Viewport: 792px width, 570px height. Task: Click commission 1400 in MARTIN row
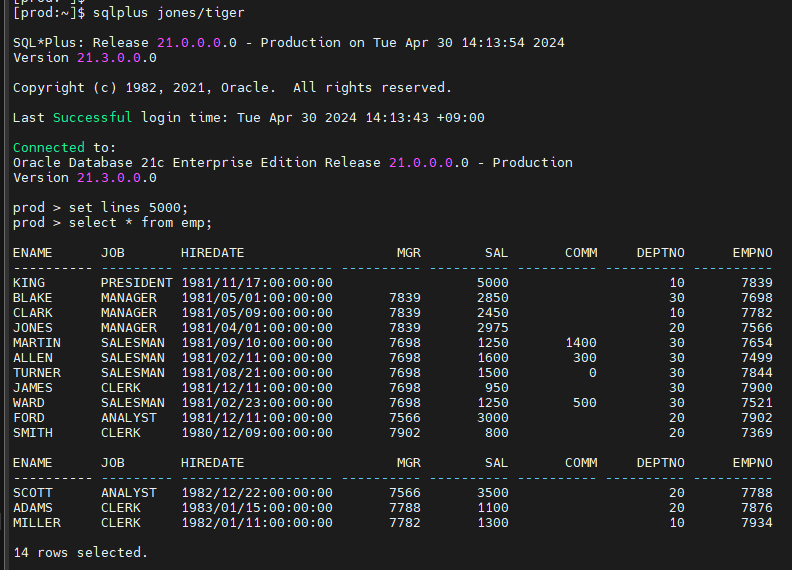click(581, 343)
